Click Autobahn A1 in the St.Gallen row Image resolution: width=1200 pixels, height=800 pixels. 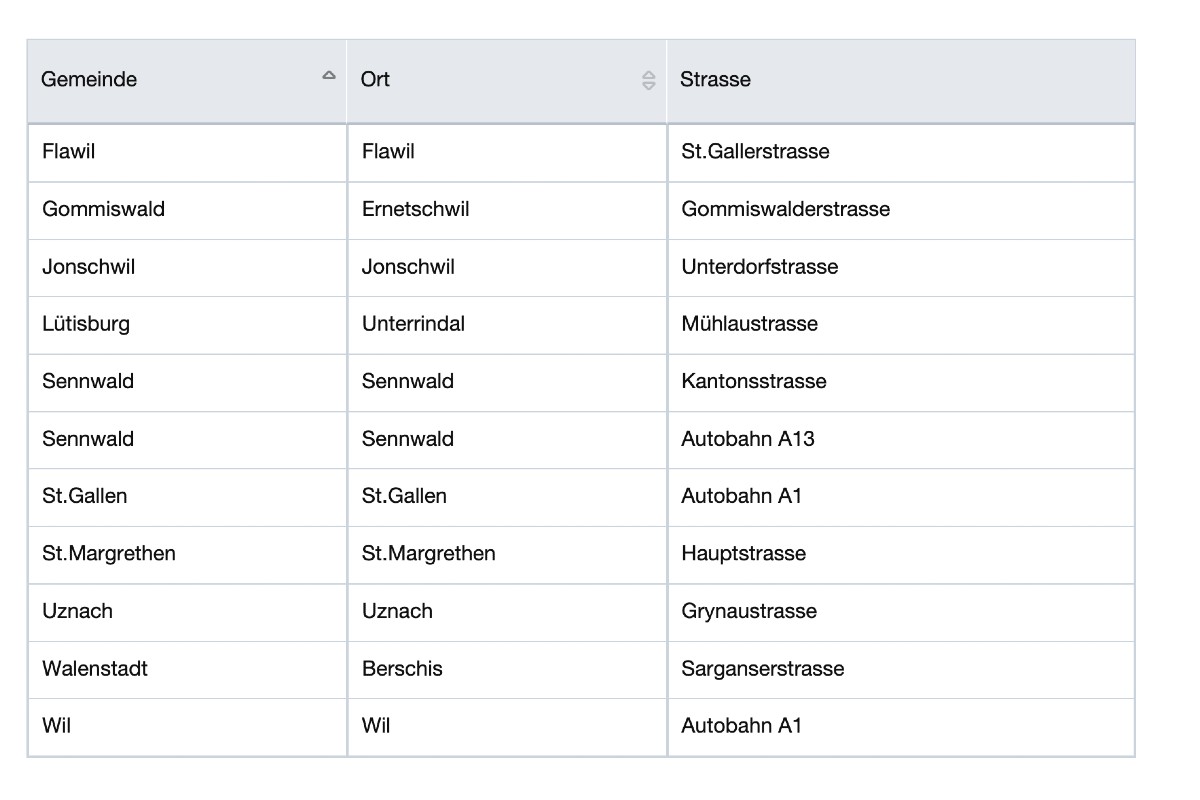tap(741, 496)
